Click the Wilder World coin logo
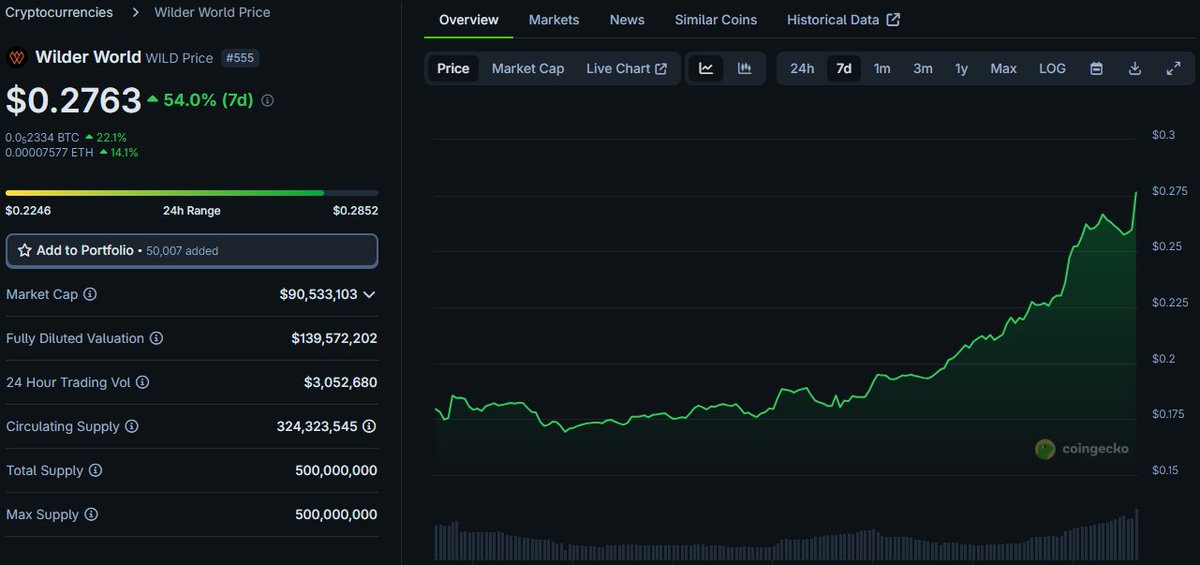1200x565 pixels. (x=16, y=57)
